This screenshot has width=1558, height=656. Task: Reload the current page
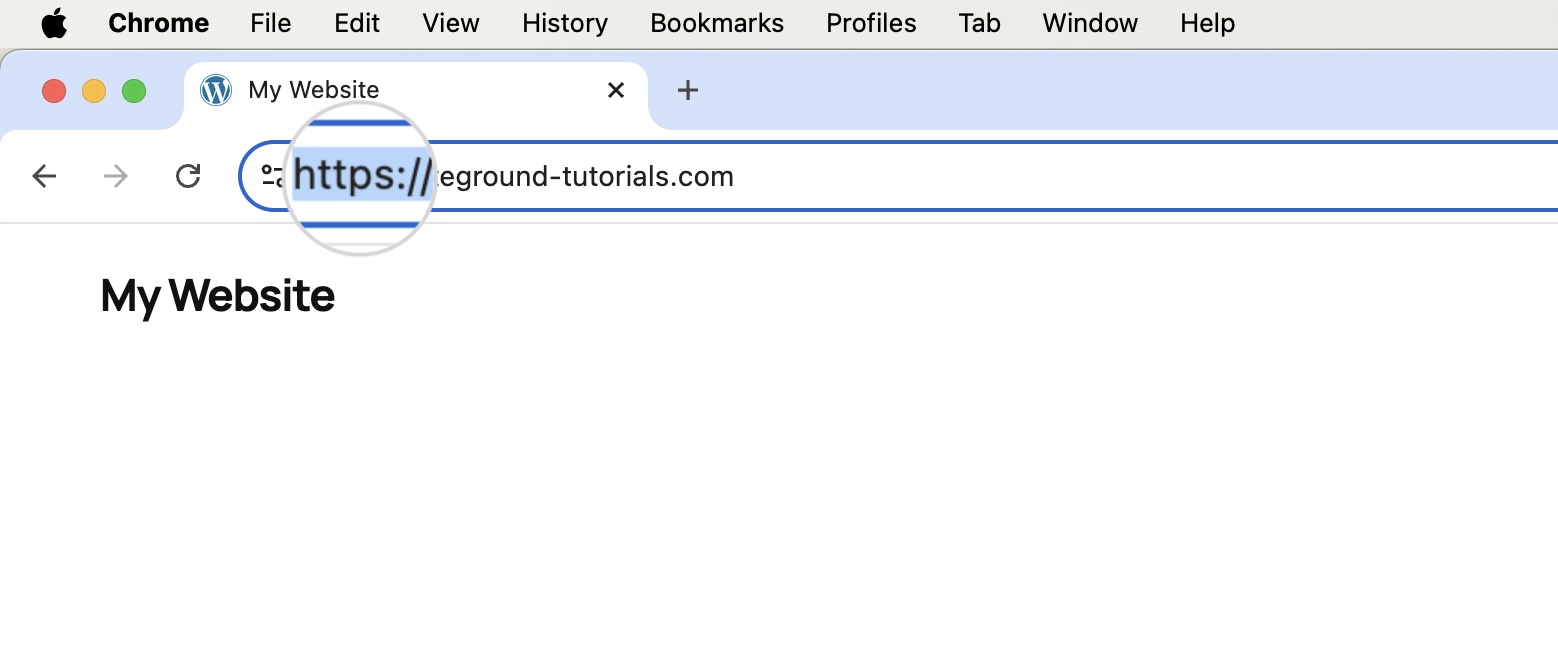188,176
